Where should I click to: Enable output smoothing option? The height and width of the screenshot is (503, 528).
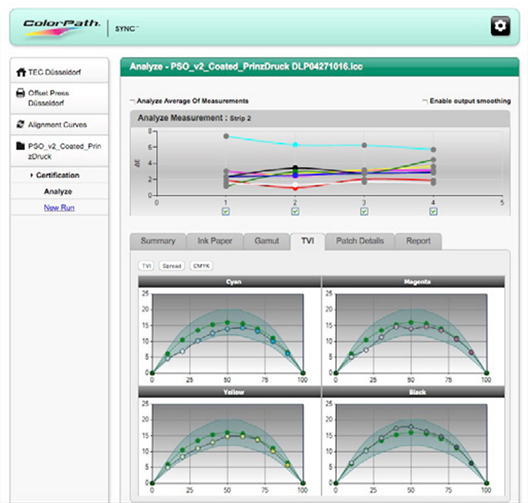tap(425, 101)
